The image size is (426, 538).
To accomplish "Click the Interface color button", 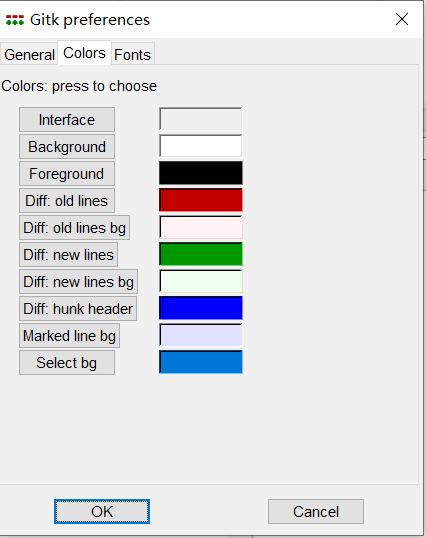I will tap(67, 120).
